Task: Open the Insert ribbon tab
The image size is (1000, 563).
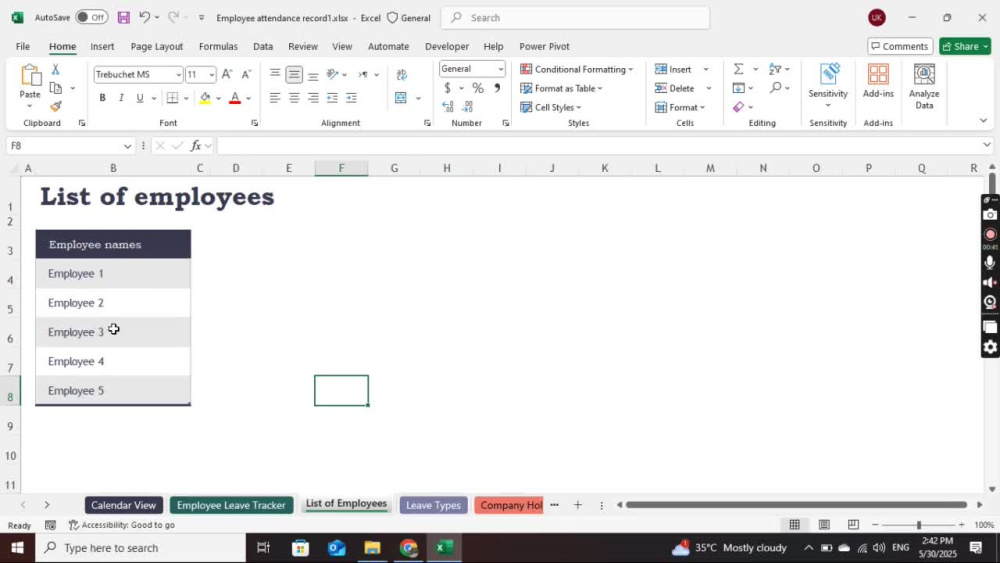Action: click(x=102, y=47)
